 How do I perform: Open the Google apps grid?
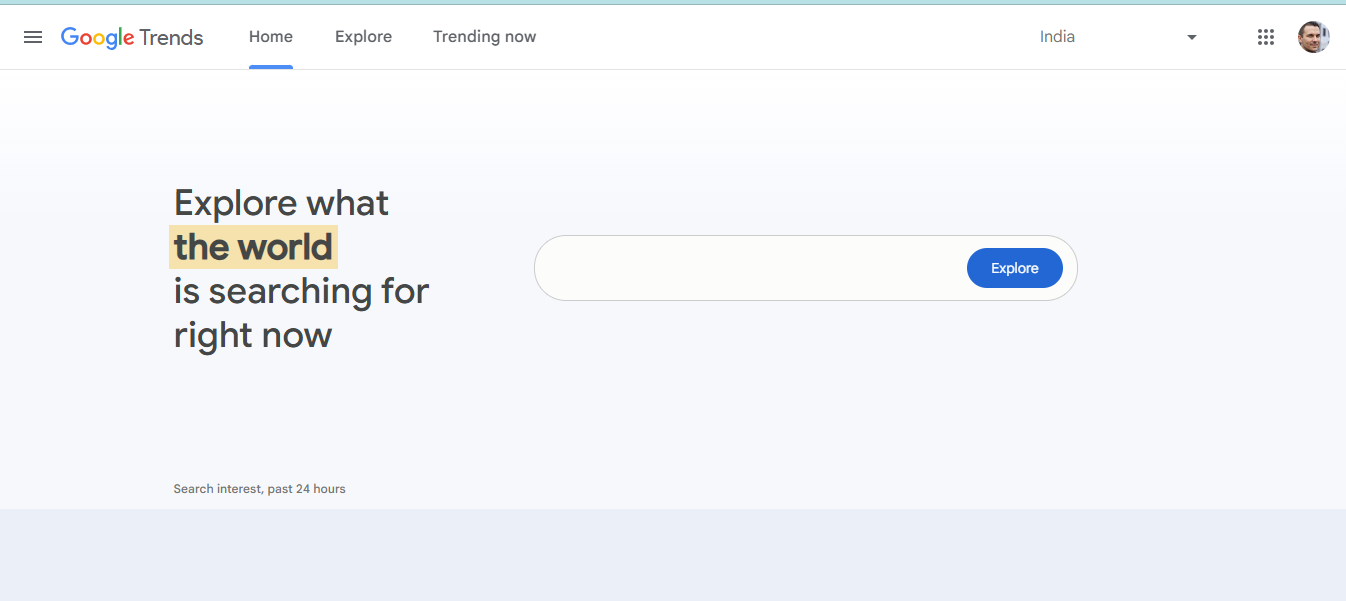coord(1265,37)
